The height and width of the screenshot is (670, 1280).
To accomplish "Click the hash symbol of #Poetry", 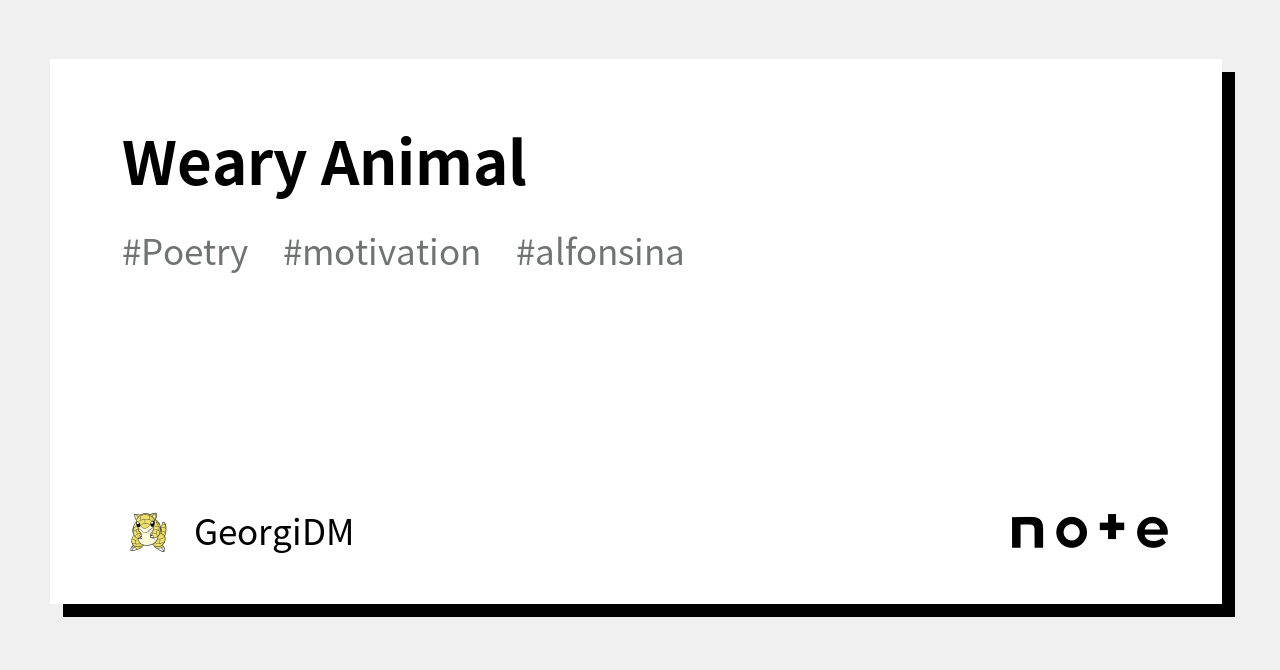I will click(x=131, y=253).
